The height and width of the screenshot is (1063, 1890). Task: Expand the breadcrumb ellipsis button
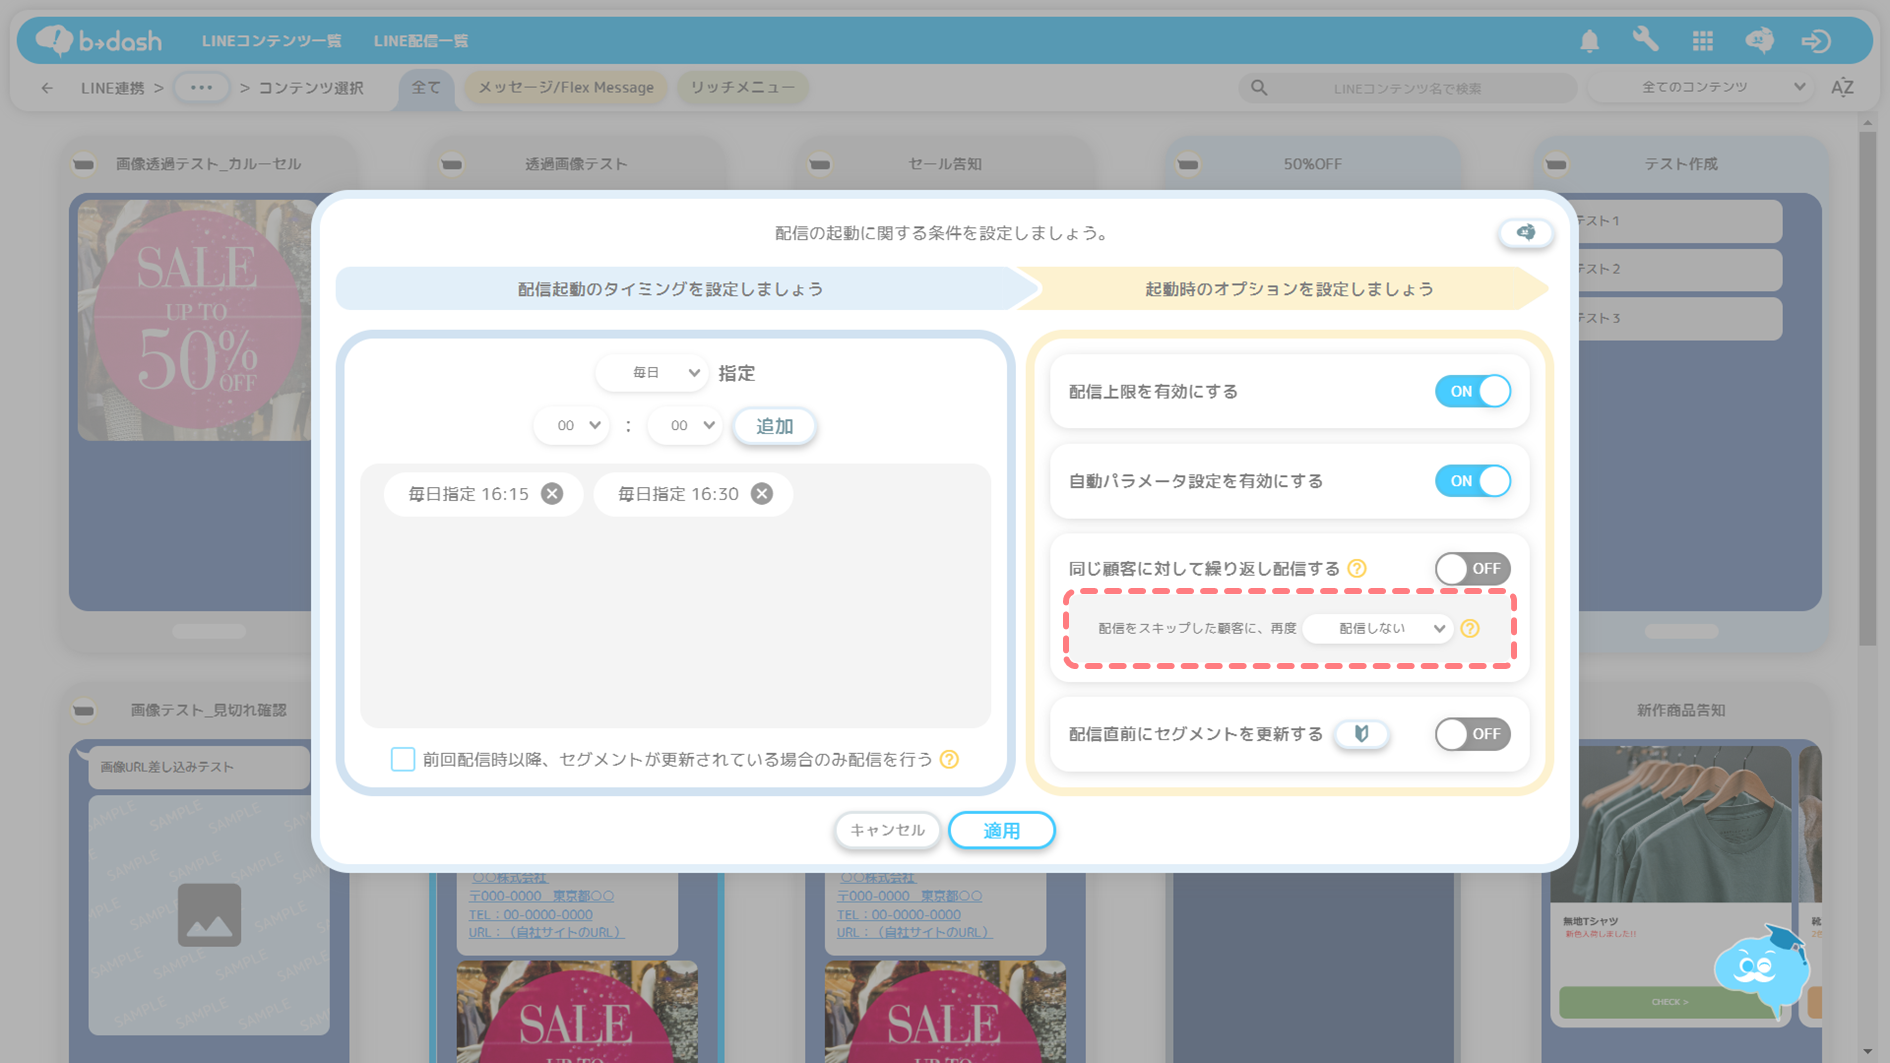click(x=201, y=88)
